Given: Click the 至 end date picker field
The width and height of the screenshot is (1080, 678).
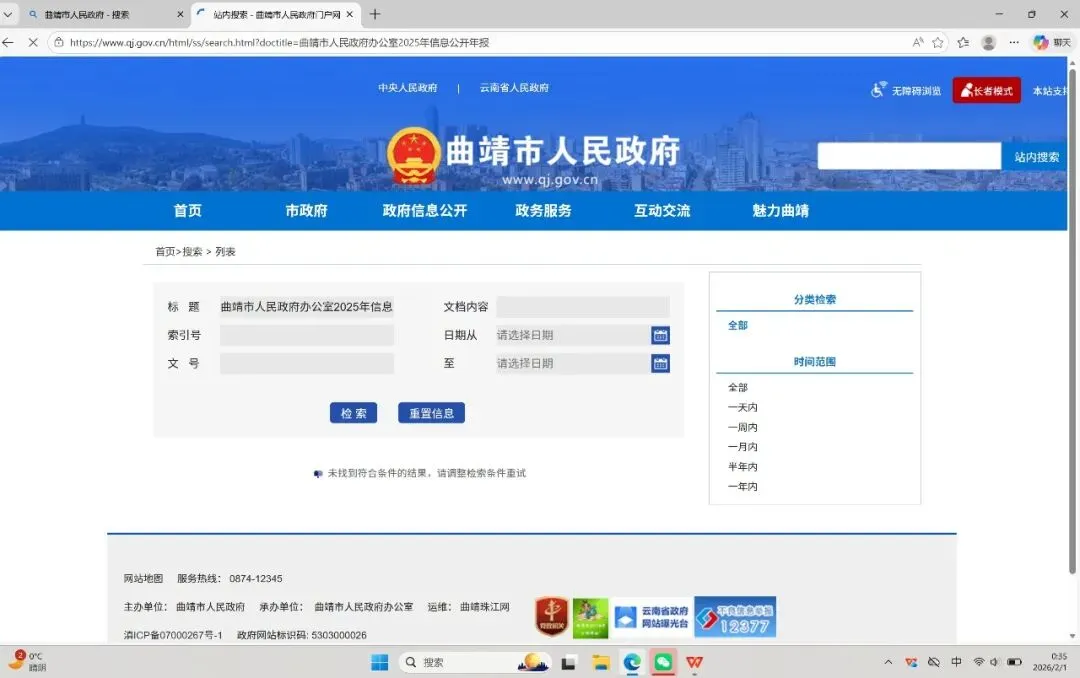Looking at the screenshot, I should 572,363.
